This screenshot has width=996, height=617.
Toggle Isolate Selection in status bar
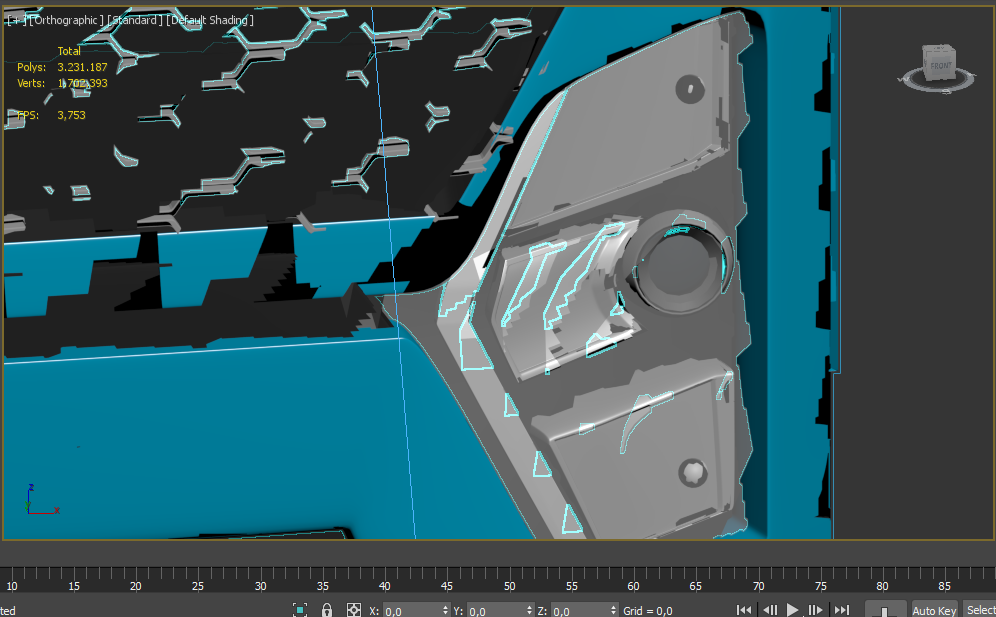(x=300, y=610)
